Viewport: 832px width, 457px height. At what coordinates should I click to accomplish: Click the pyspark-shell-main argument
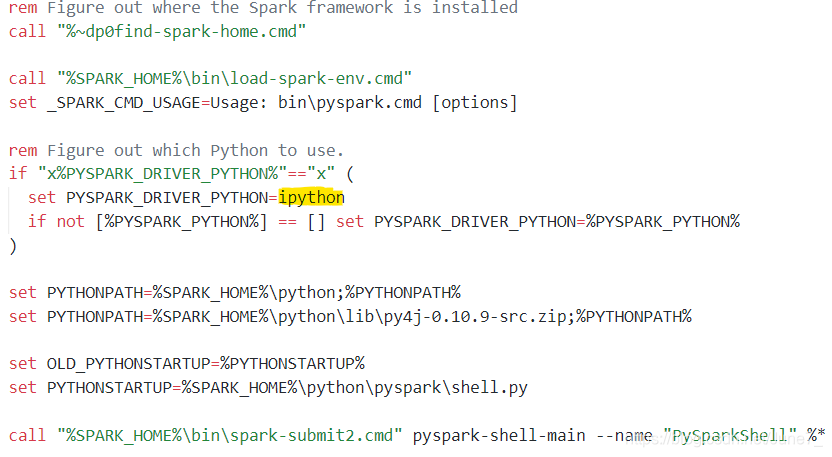[x=499, y=436]
